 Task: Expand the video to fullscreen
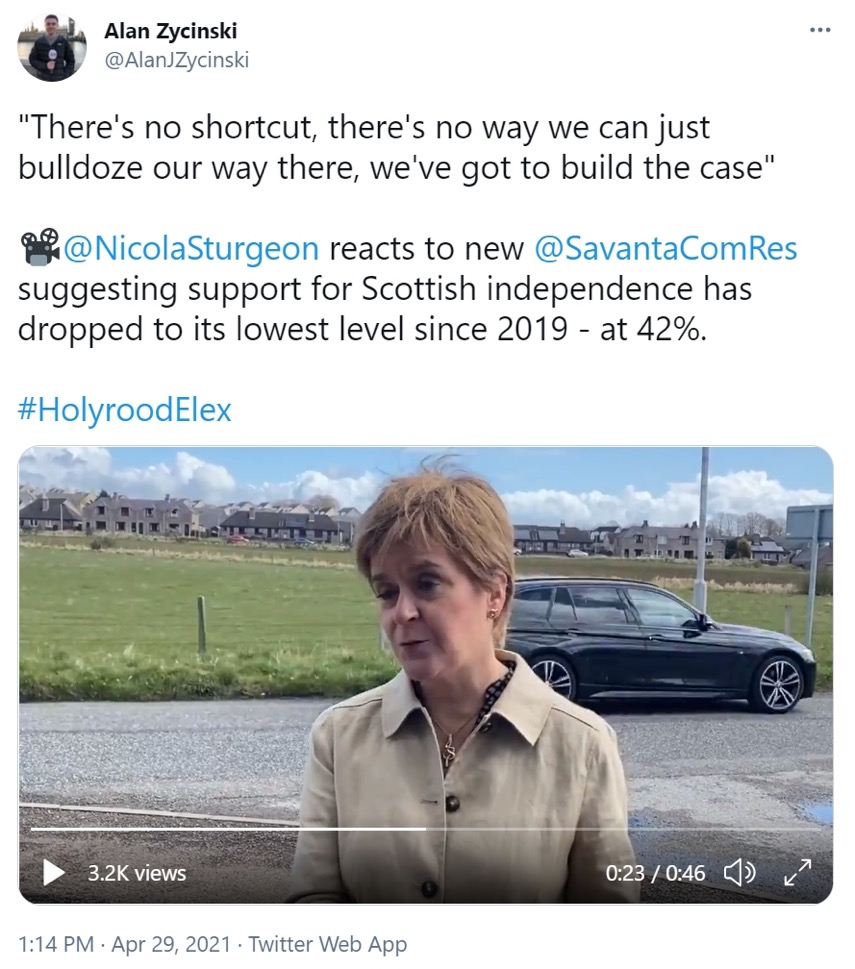[x=797, y=873]
